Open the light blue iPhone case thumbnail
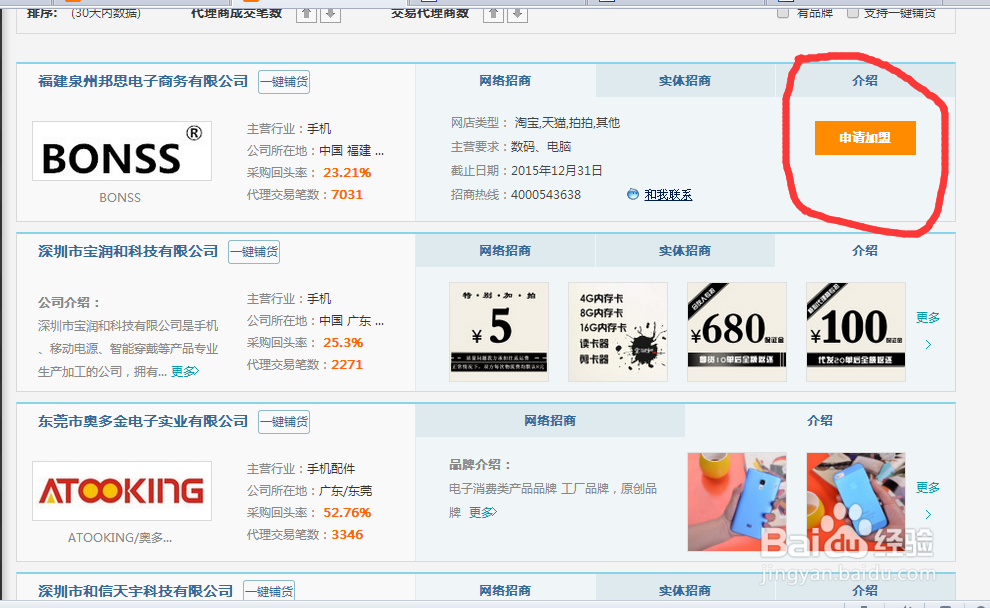Screen dimensions: 990x608 [x=856, y=502]
